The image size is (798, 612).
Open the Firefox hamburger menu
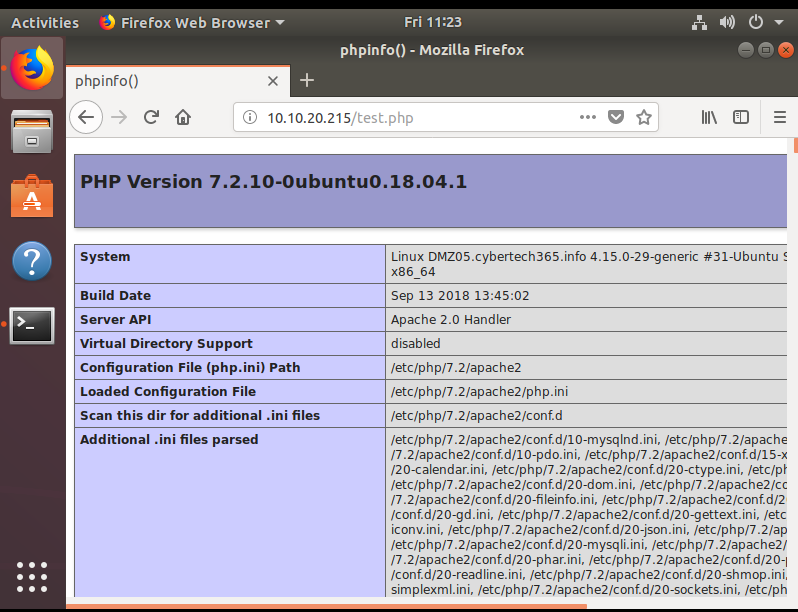tap(780, 118)
